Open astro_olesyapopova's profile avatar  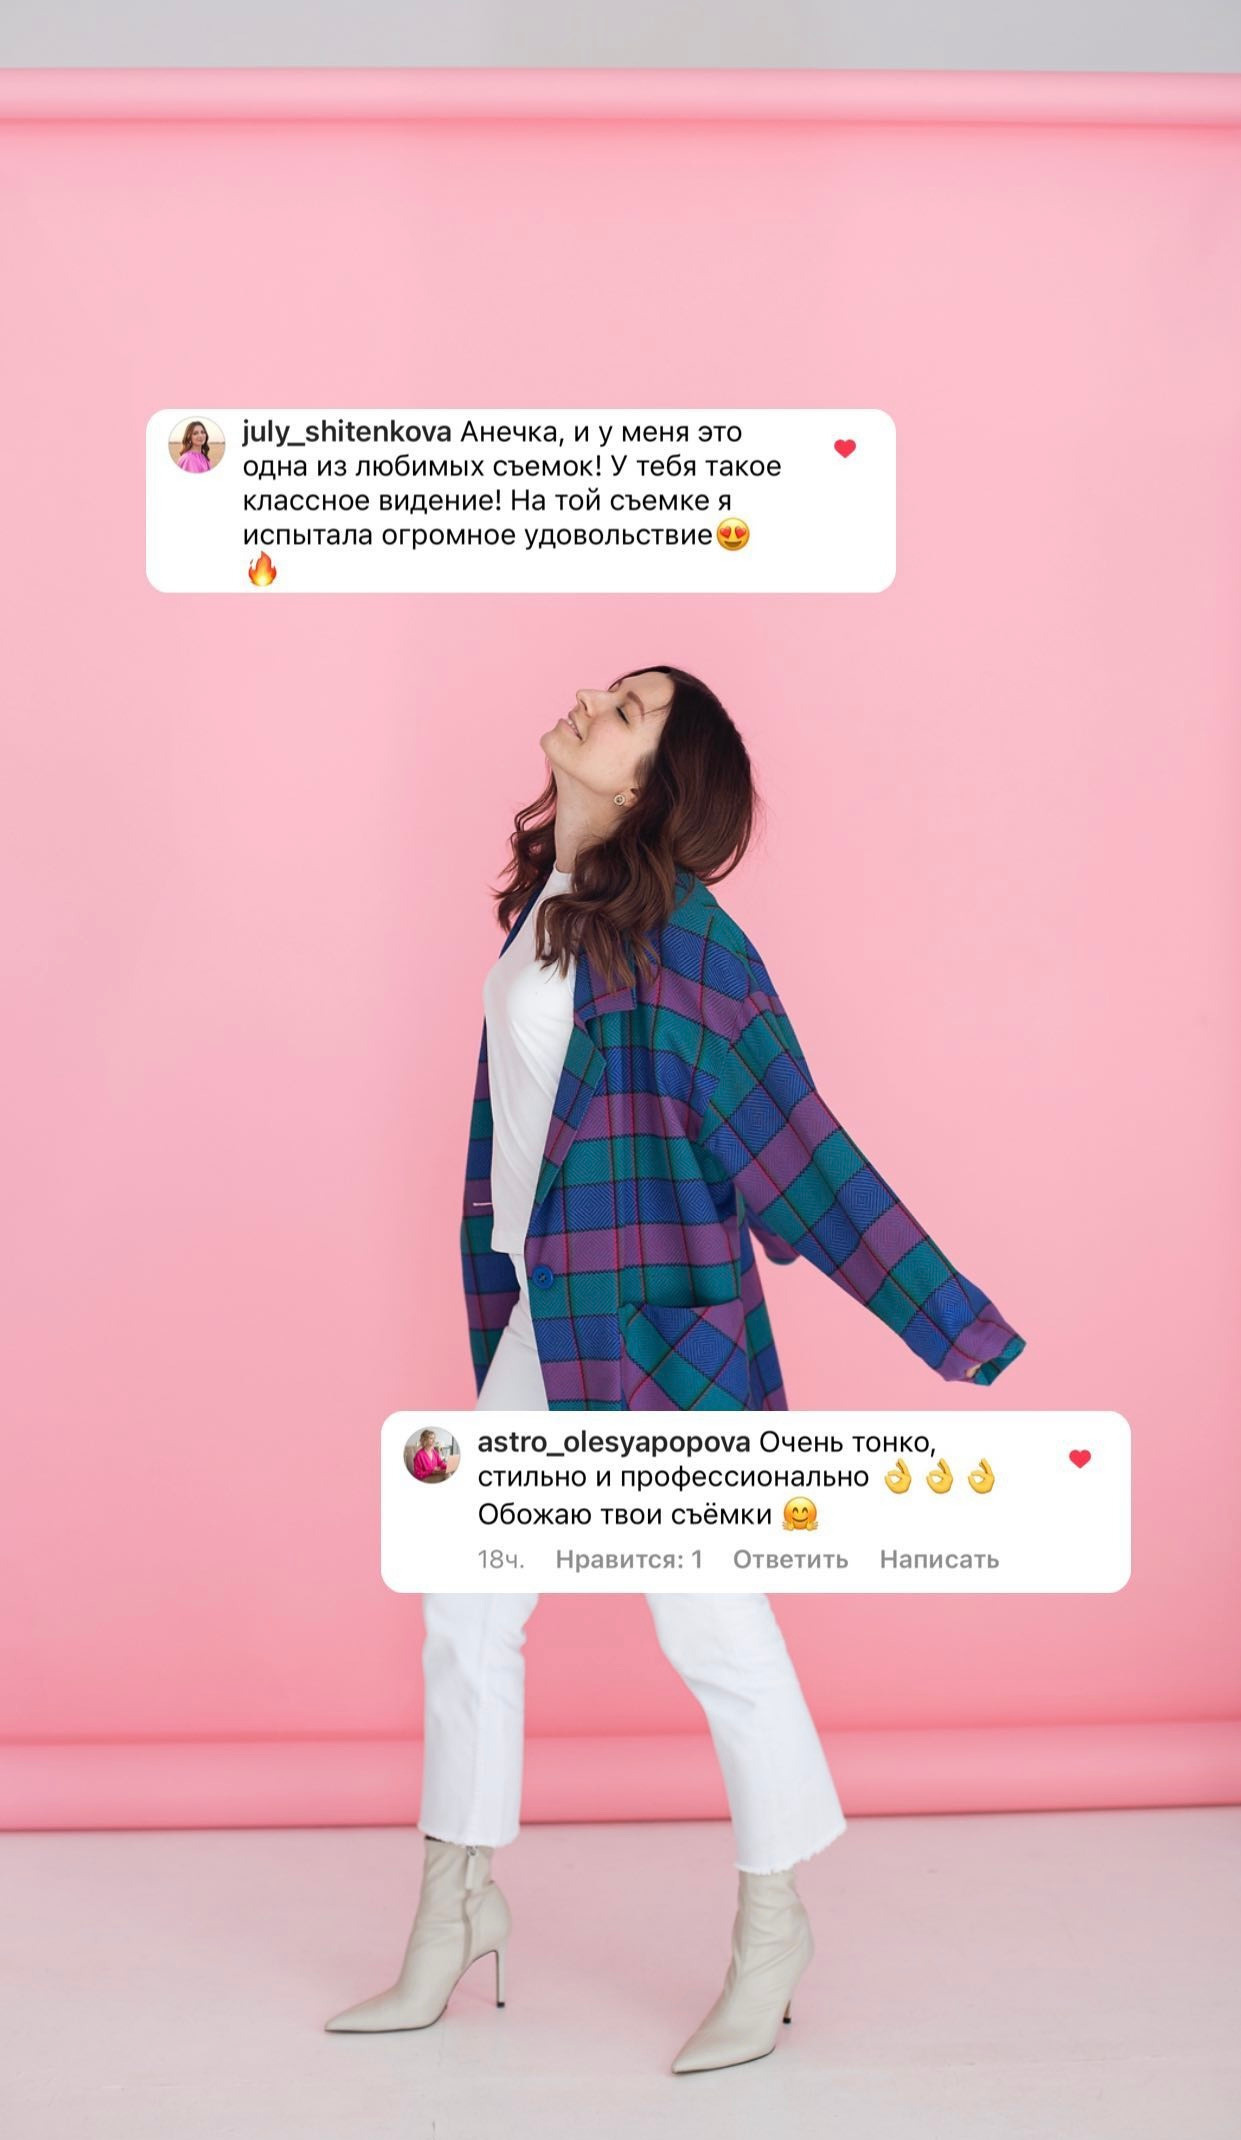(431, 1455)
